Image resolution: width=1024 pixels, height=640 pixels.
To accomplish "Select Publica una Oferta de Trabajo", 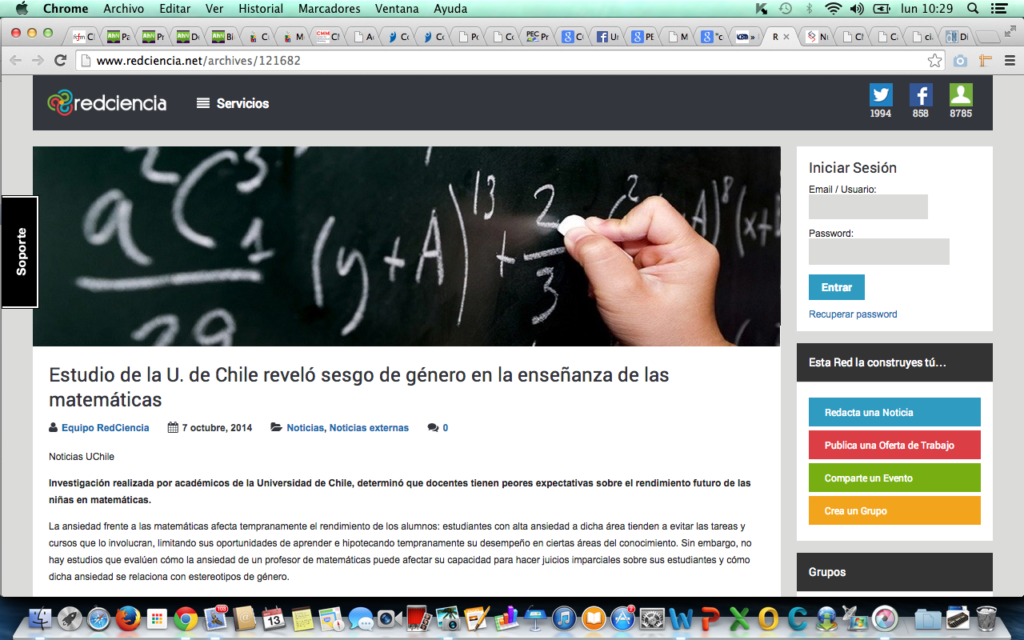I will pos(894,445).
